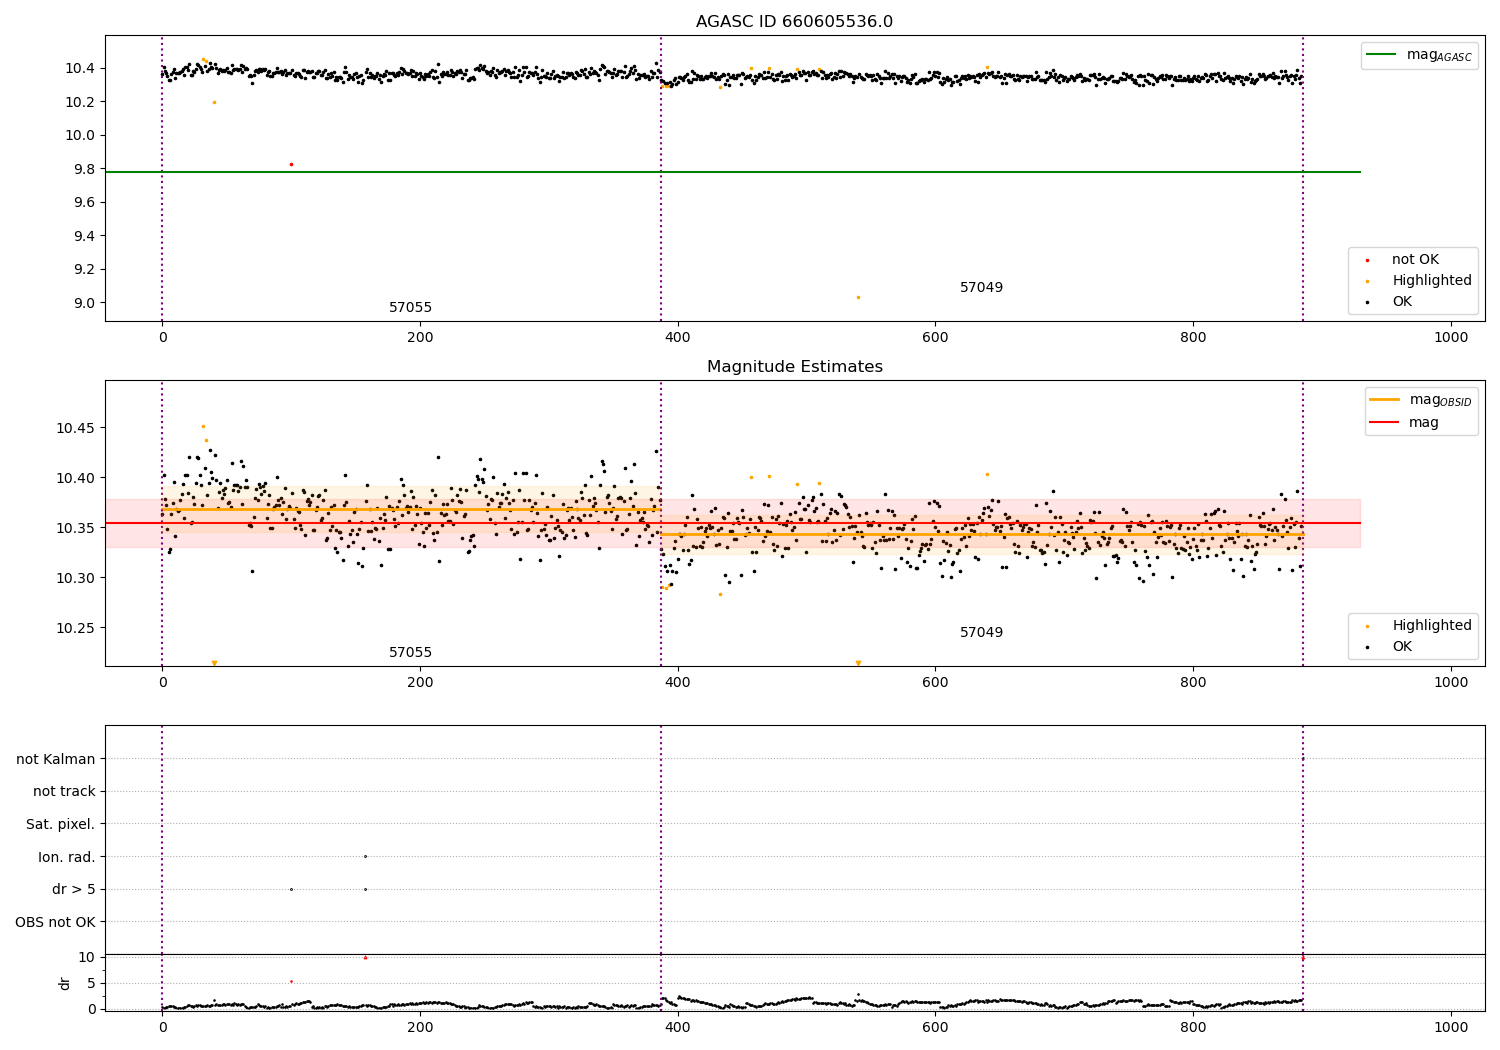Click the bottom panel dr y tick '10'
This screenshot has height=1050, width=1500.
pos(87,958)
